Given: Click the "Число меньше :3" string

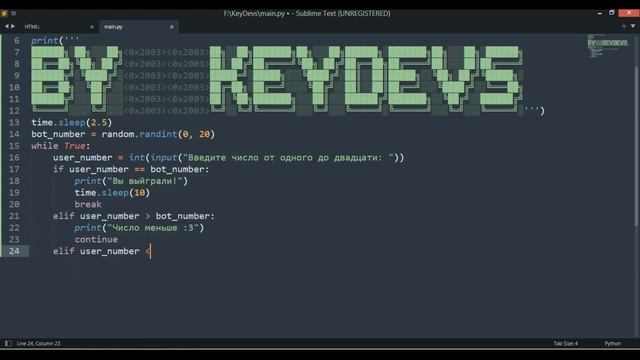Looking at the screenshot, I should tap(153, 227).
